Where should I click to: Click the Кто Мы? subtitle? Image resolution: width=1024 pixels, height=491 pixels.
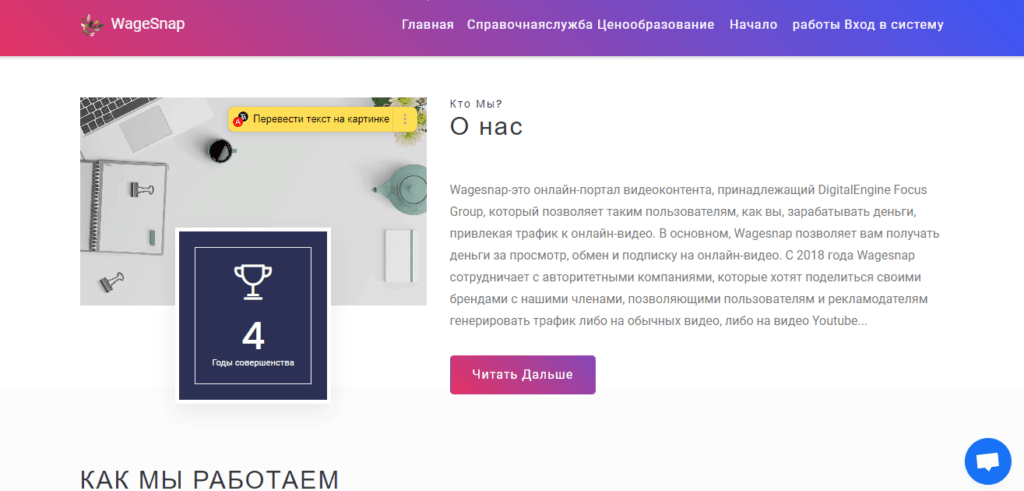476,103
